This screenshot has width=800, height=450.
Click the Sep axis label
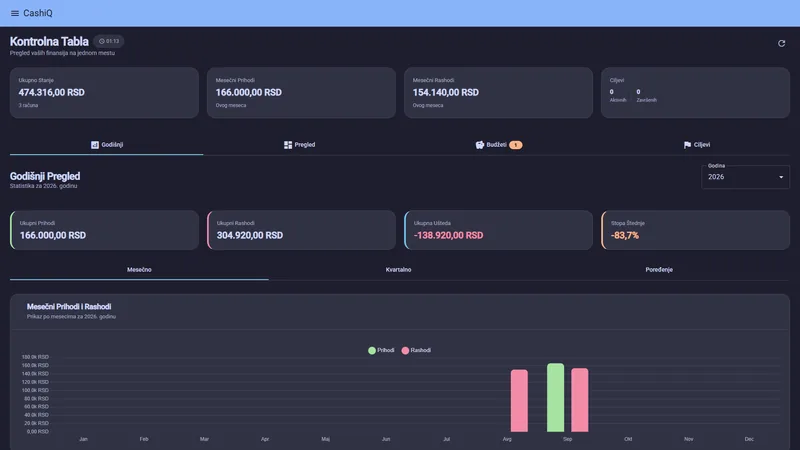pyautogui.click(x=567, y=439)
